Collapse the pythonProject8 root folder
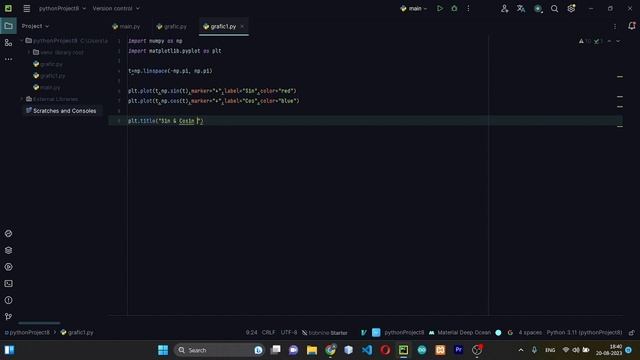Image resolution: width=640 pixels, height=360 pixels. (x=22, y=41)
